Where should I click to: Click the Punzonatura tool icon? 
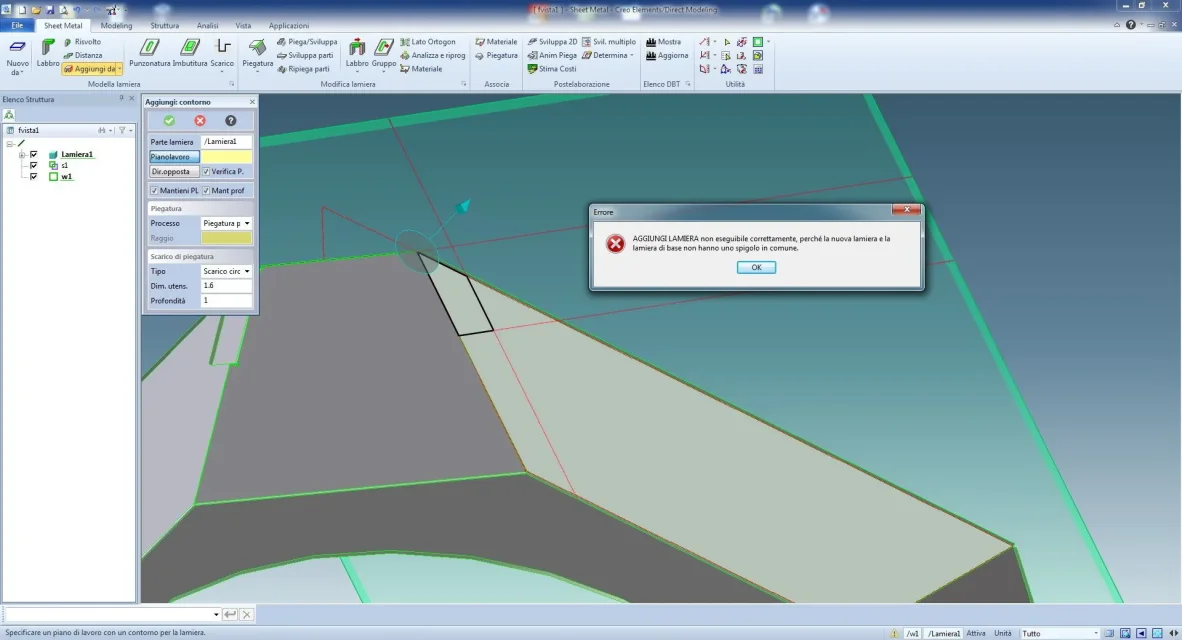click(x=149, y=48)
